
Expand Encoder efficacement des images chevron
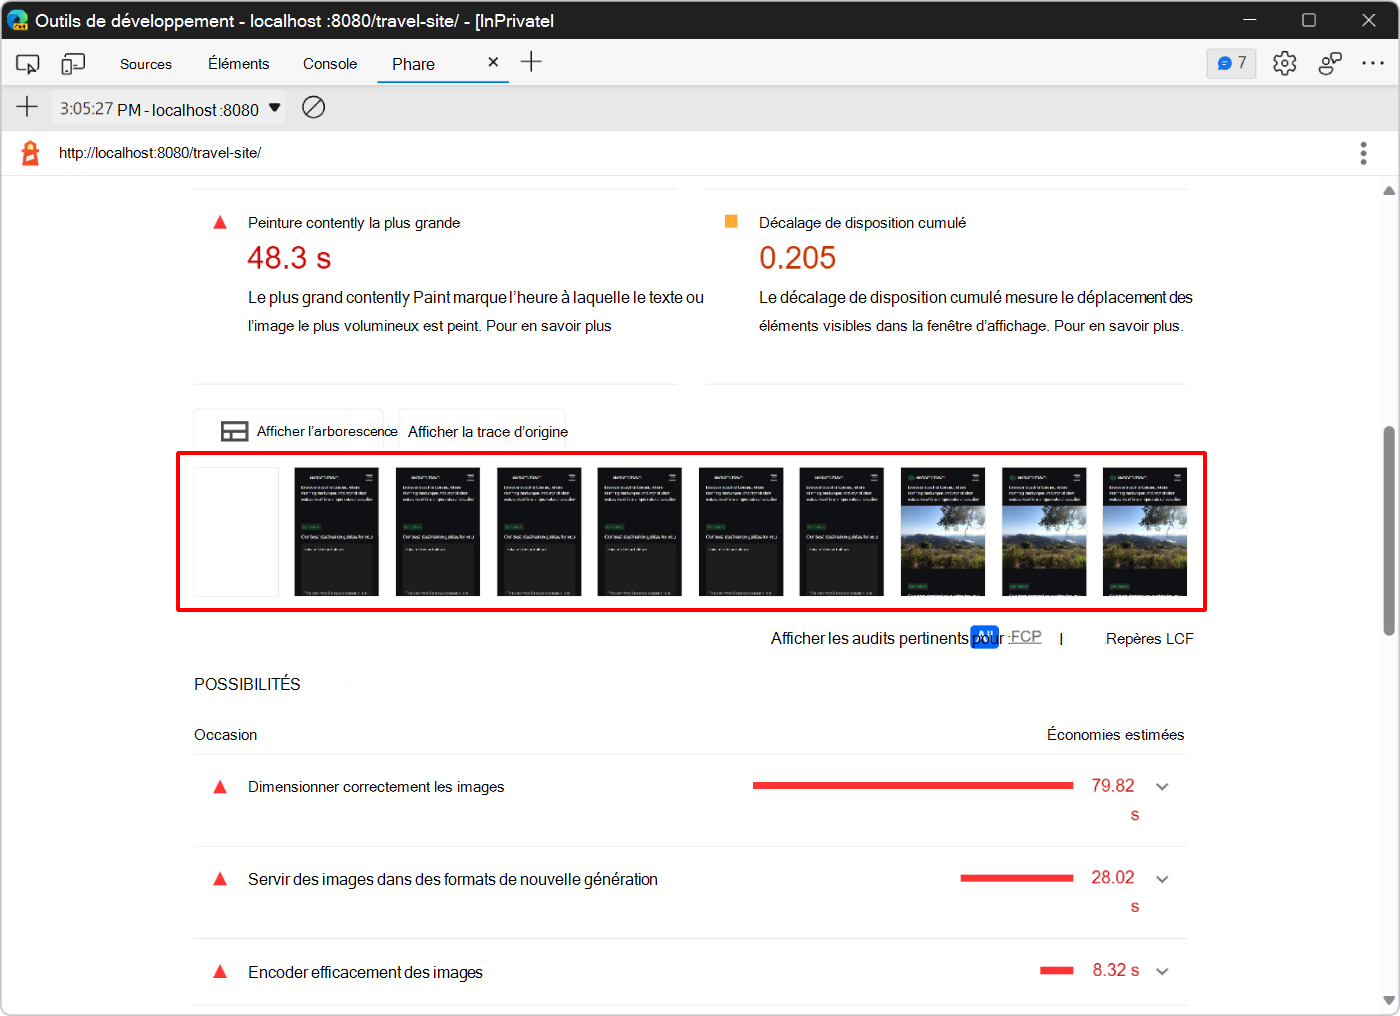pos(1162,971)
